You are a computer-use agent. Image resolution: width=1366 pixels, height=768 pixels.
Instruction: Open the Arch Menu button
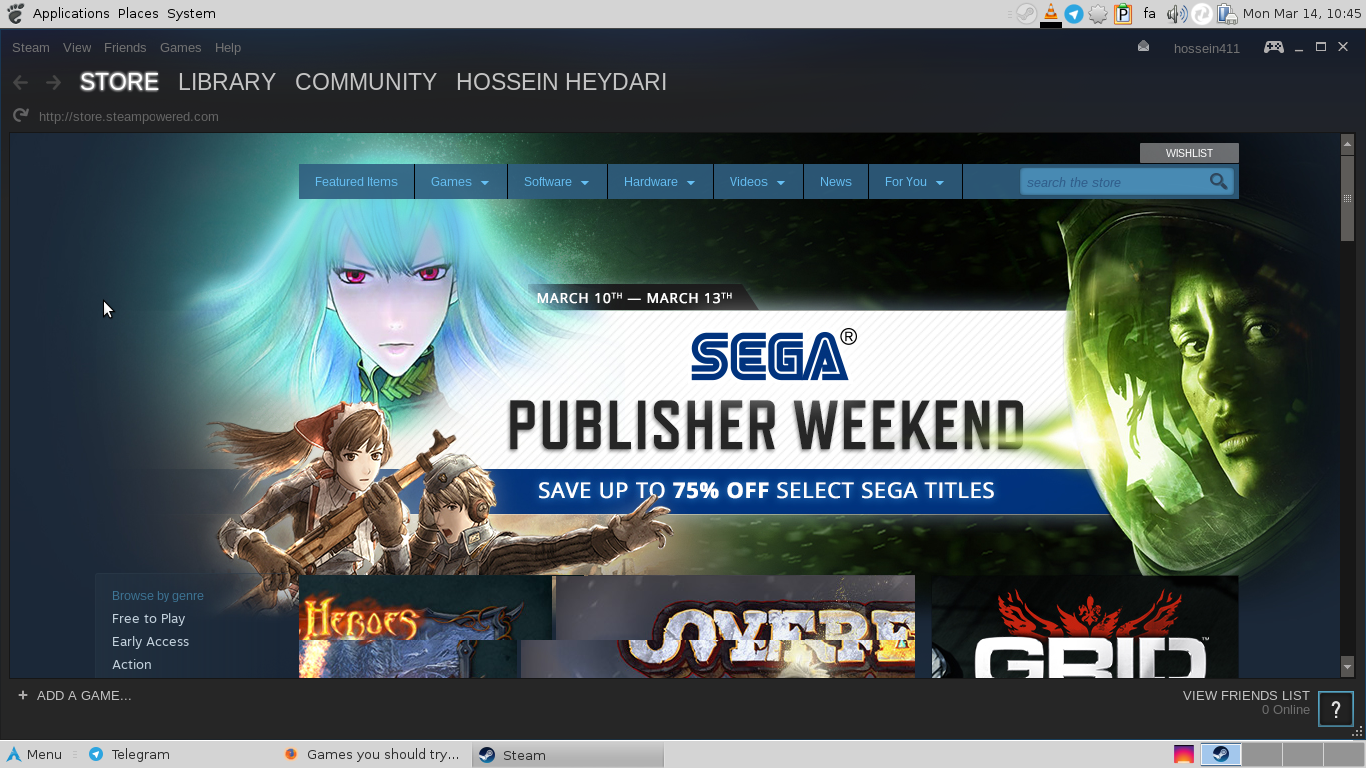click(35, 754)
